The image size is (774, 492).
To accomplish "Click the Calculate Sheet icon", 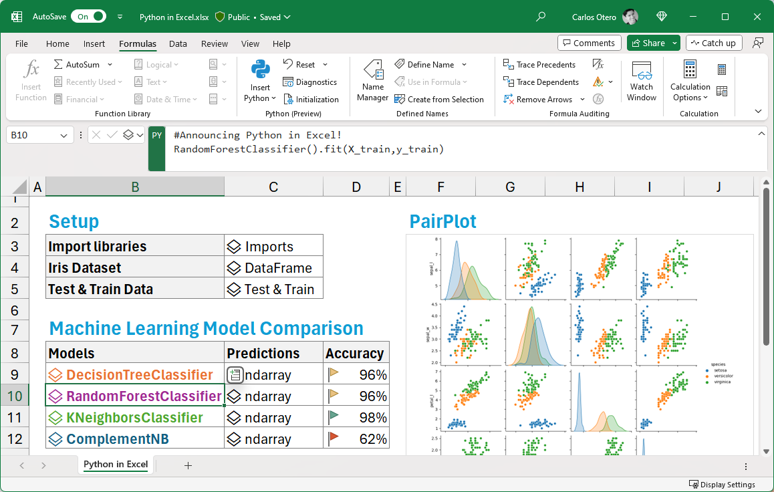I will pyautogui.click(x=722, y=91).
